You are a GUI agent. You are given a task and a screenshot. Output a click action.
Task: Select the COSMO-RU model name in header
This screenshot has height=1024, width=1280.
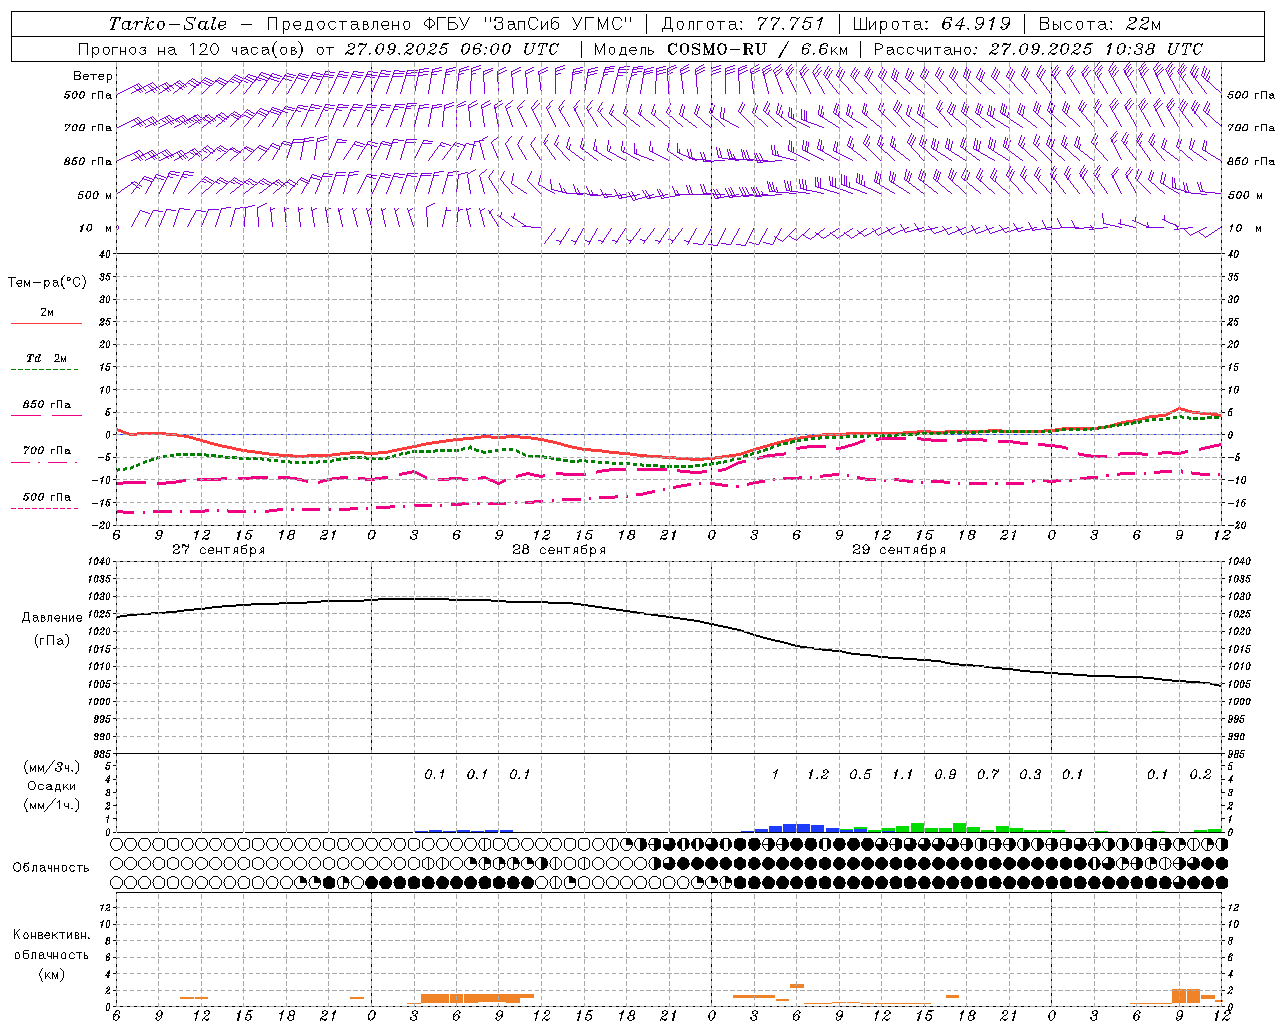[x=717, y=49]
